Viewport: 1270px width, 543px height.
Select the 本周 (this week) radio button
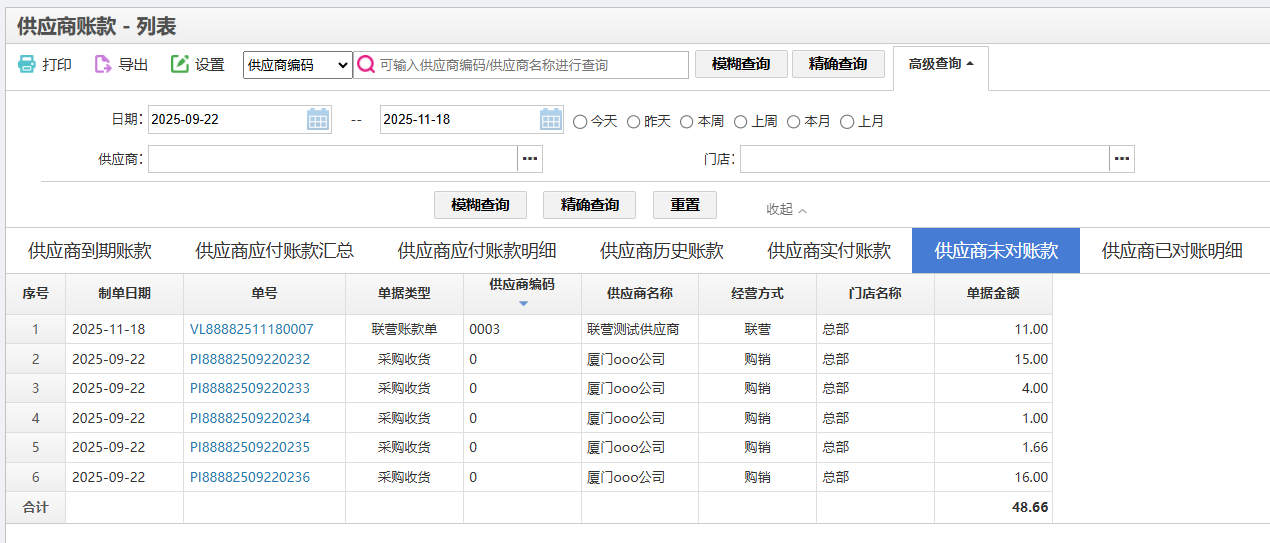point(687,122)
